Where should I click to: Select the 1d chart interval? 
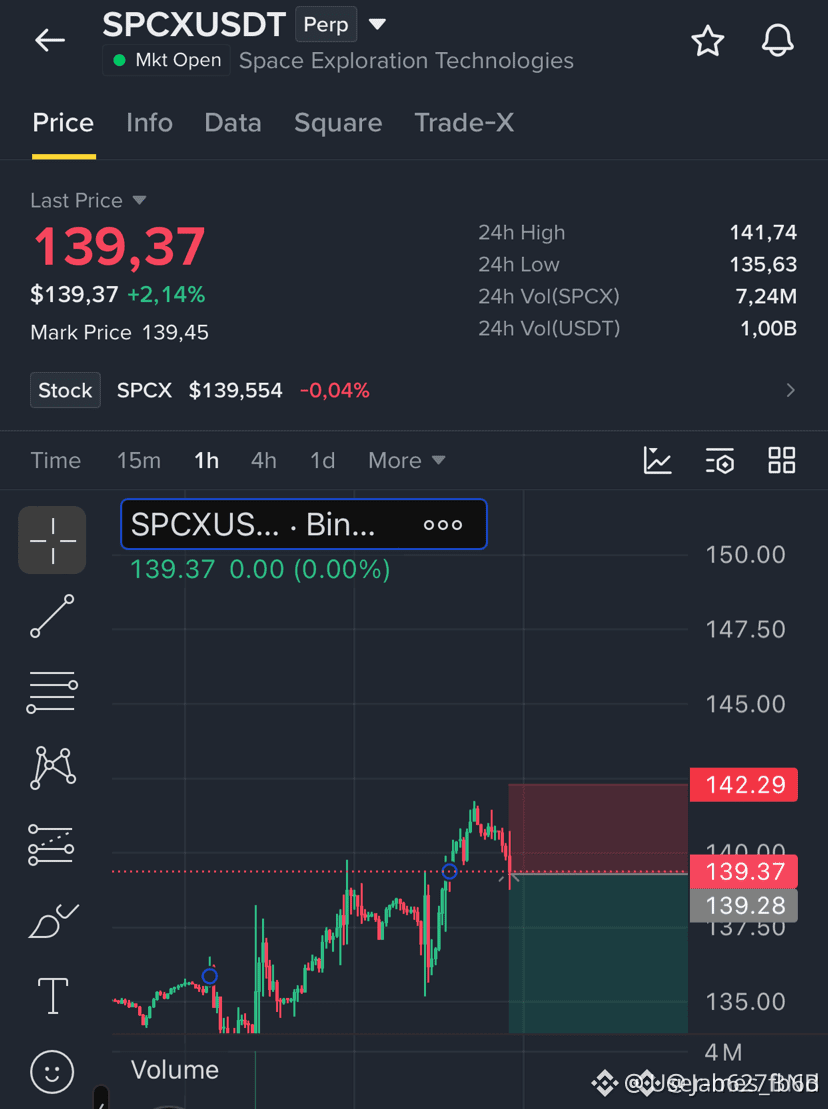[322, 460]
